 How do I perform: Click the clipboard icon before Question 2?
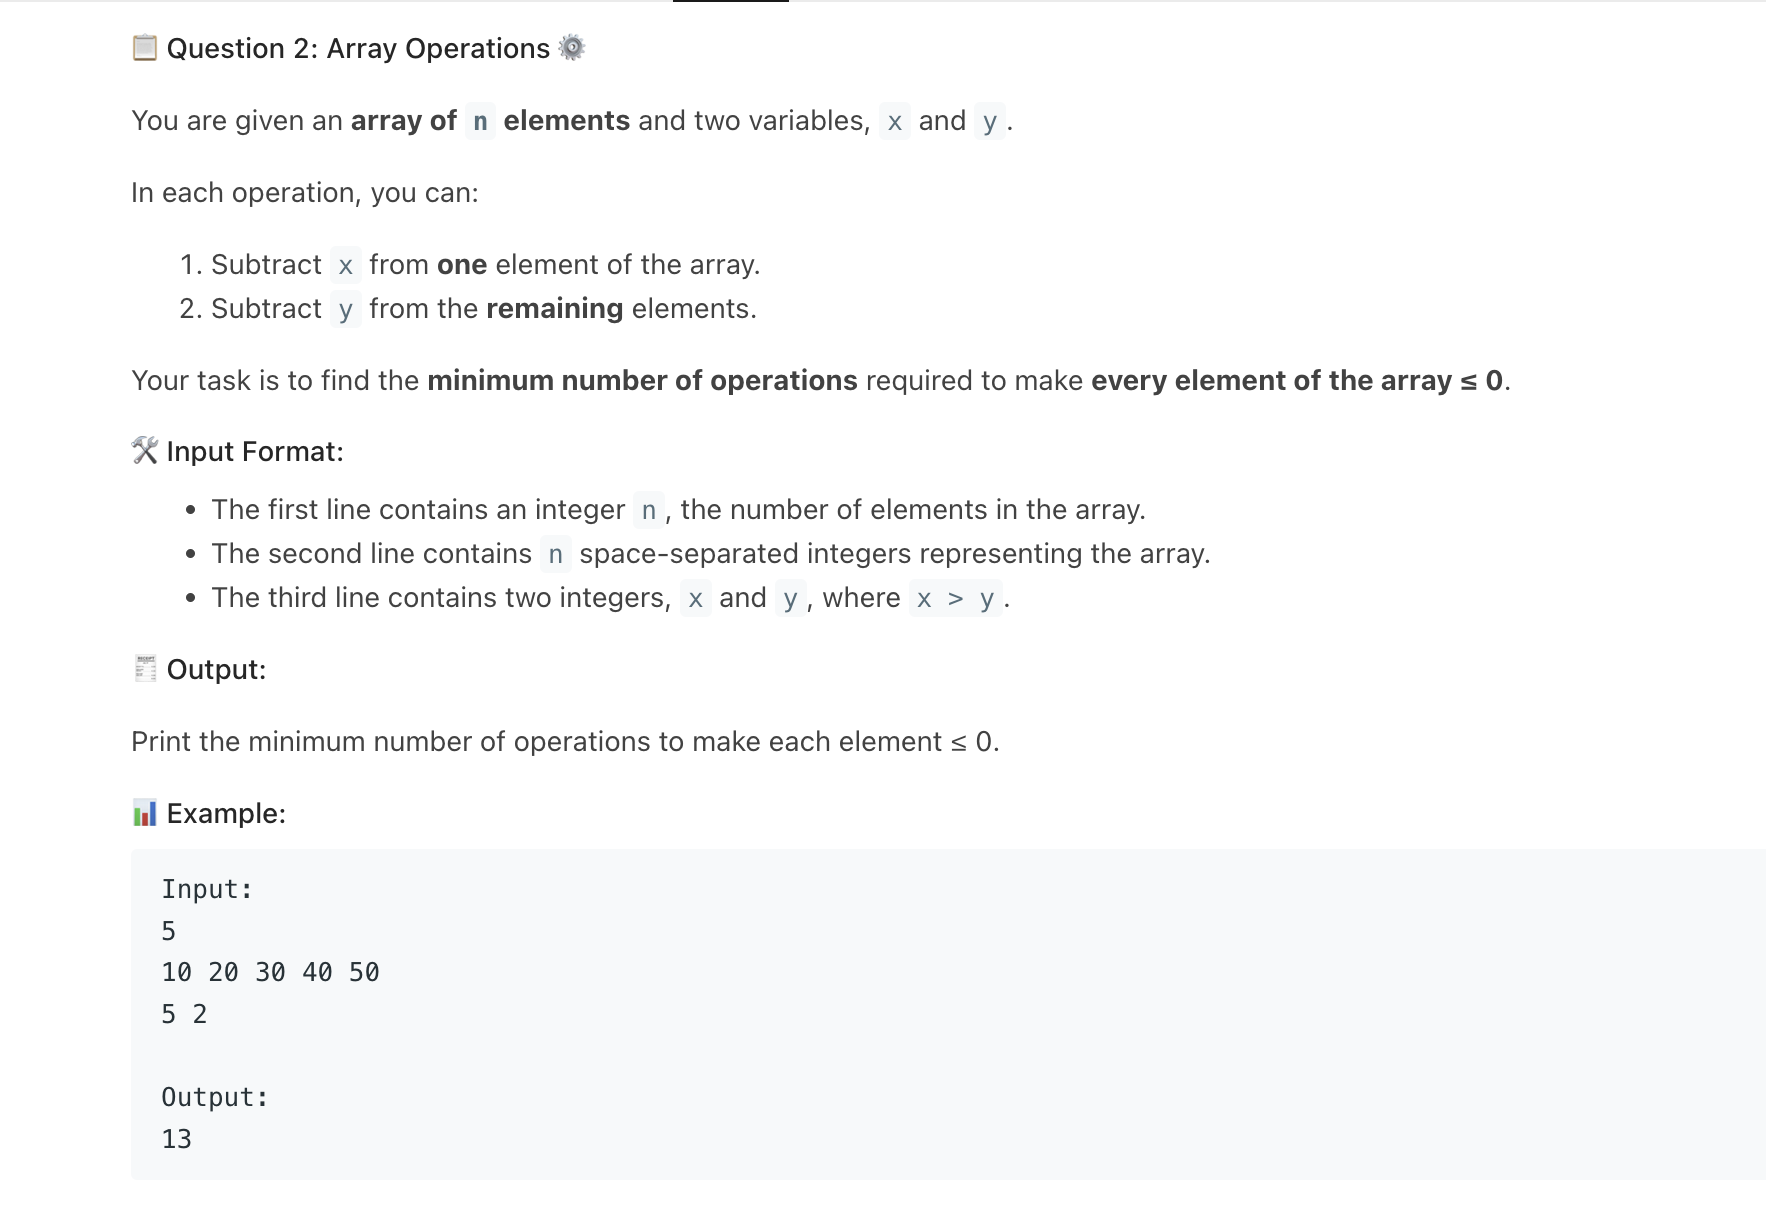point(145,48)
